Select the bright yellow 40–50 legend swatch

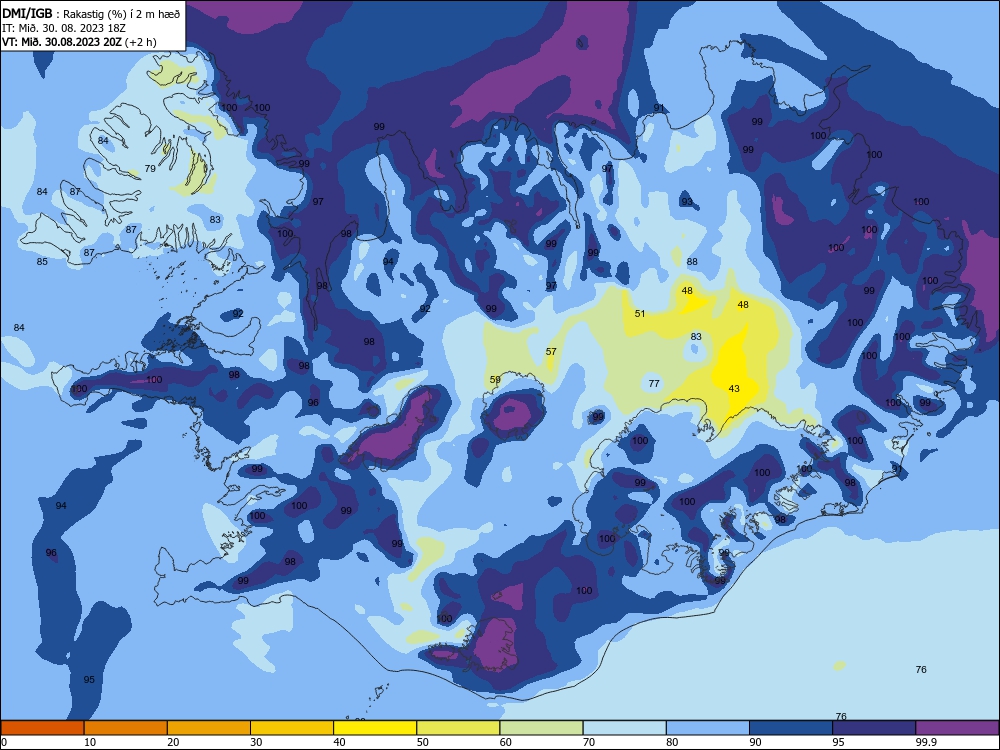coord(375,728)
